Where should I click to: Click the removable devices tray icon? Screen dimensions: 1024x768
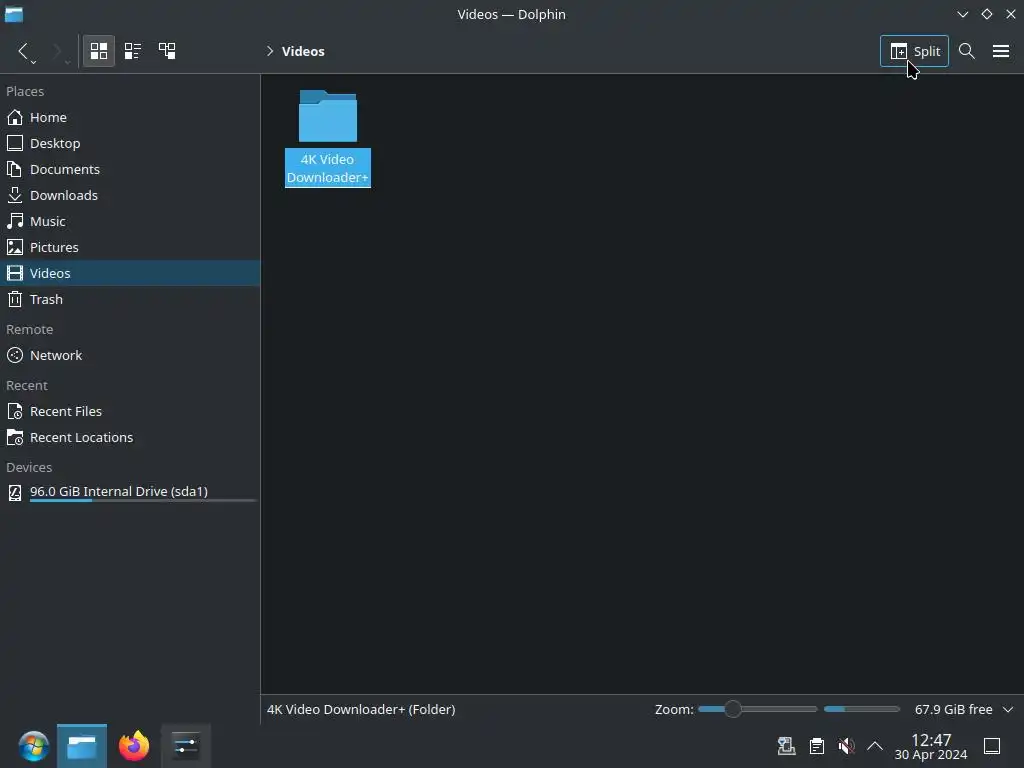(786, 746)
